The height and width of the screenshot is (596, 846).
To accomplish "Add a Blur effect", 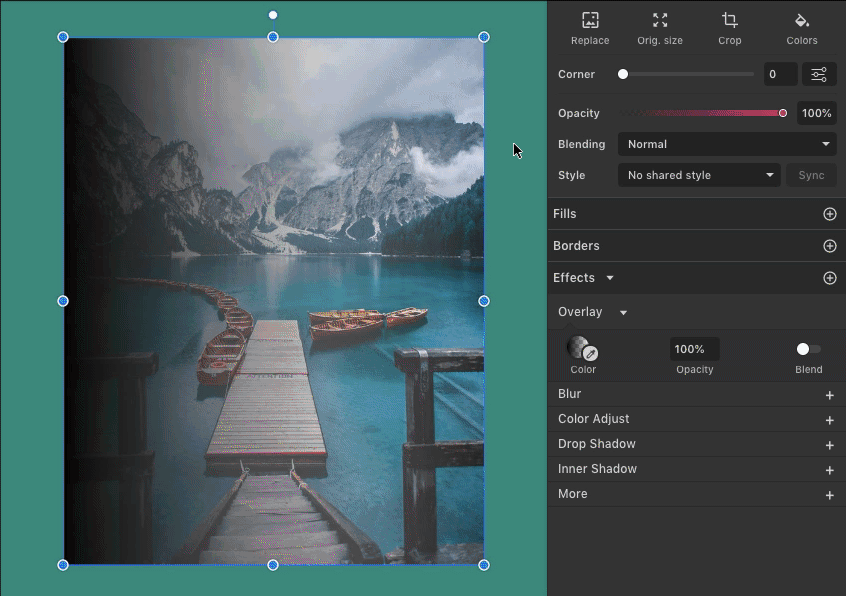I will pos(829,395).
